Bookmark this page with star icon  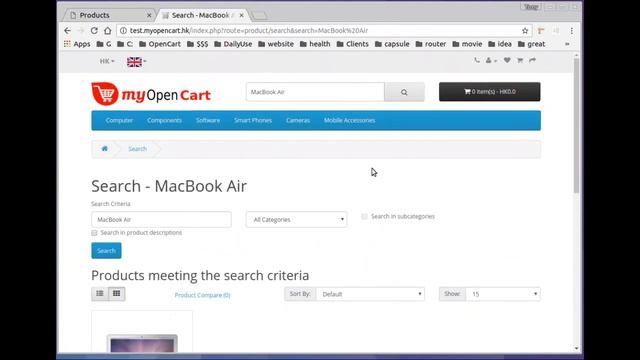point(525,31)
